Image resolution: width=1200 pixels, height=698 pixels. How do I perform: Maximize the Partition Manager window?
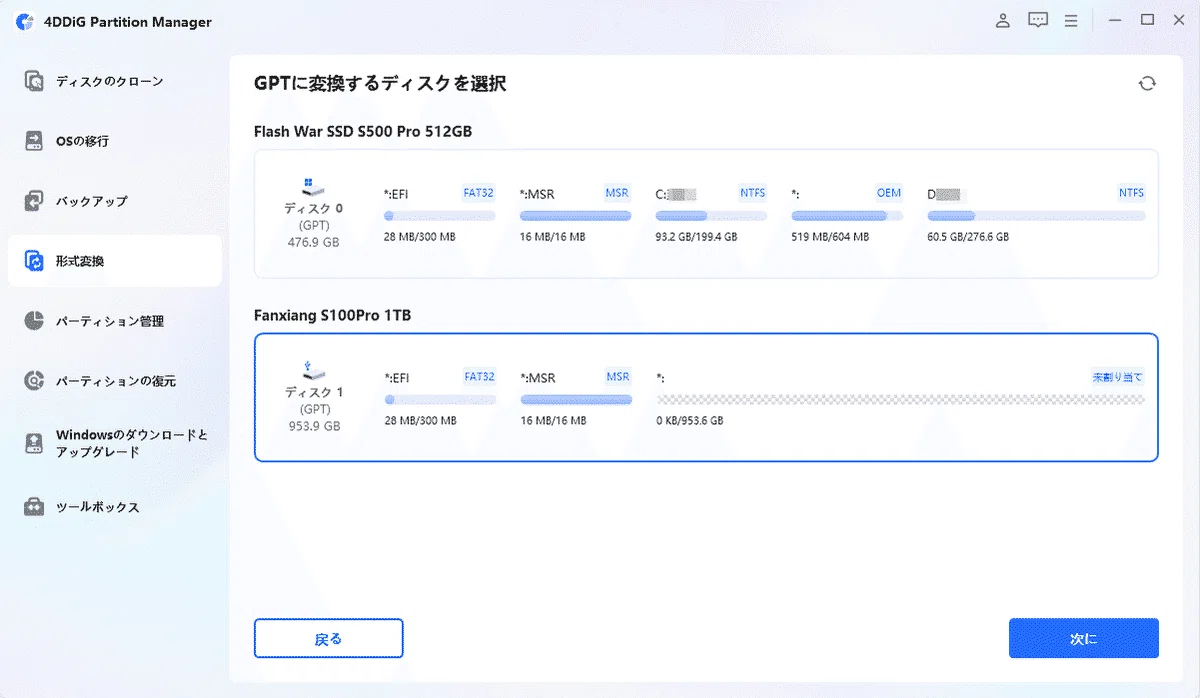coord(1147,20)
